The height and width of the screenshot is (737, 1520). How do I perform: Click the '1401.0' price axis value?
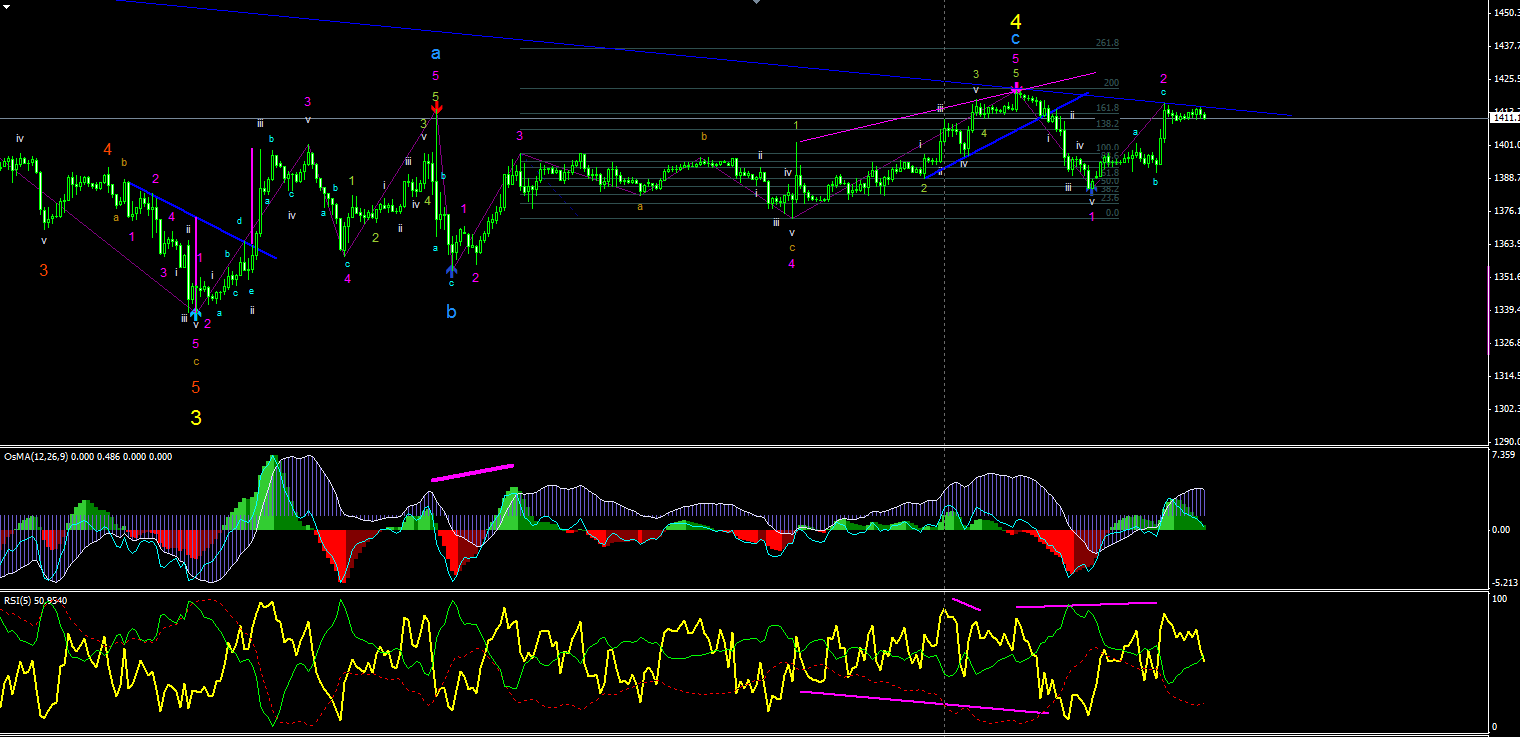pyautogui.click(x=1506, y=145)
